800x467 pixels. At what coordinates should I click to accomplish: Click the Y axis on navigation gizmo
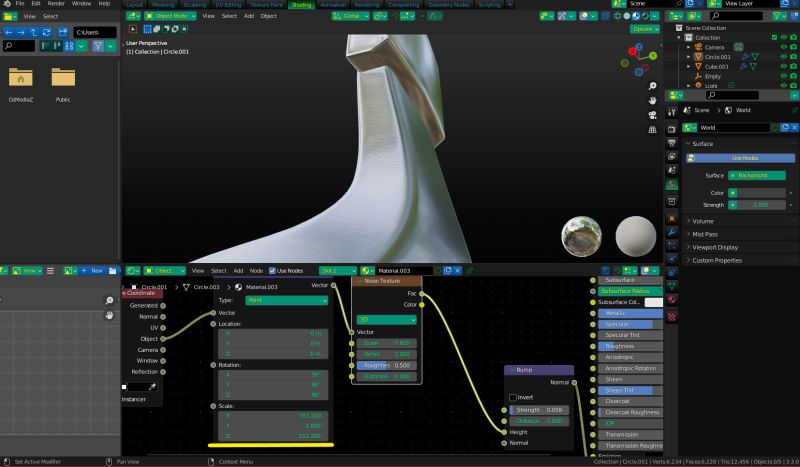pos(653,56)
